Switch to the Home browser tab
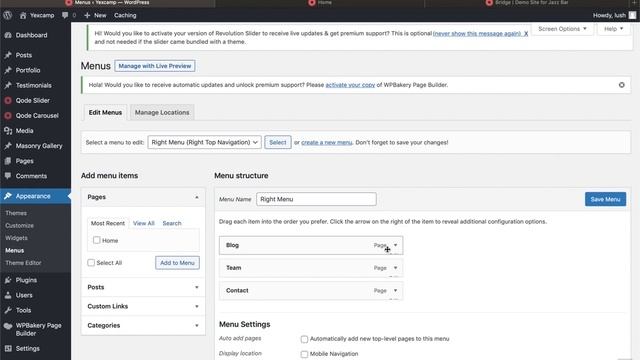640x360 pixels. [321, 2]
